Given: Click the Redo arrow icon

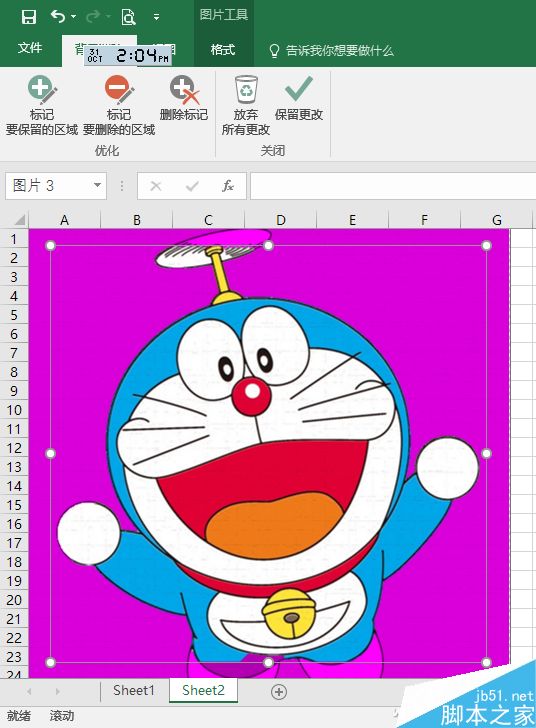Looking at the screenshot, I should 93,17.
